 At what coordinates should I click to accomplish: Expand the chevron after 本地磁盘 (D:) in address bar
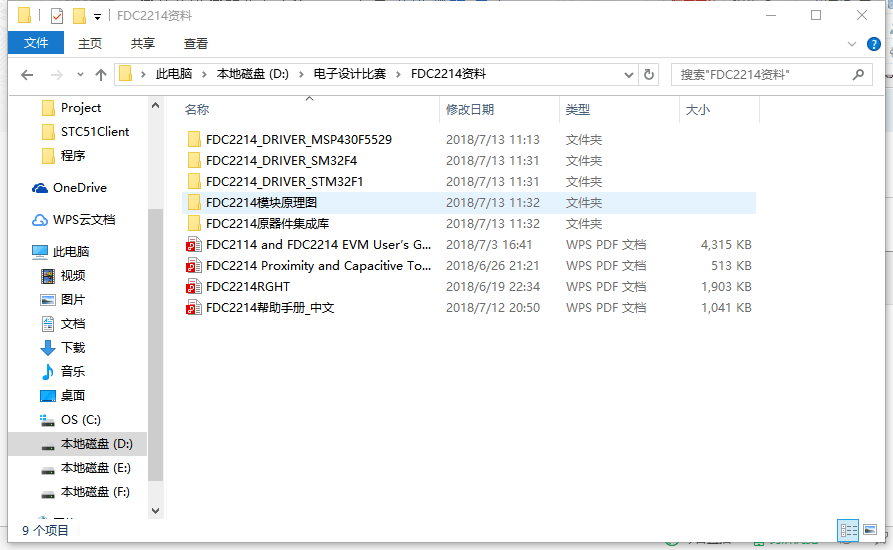(301, 75)
